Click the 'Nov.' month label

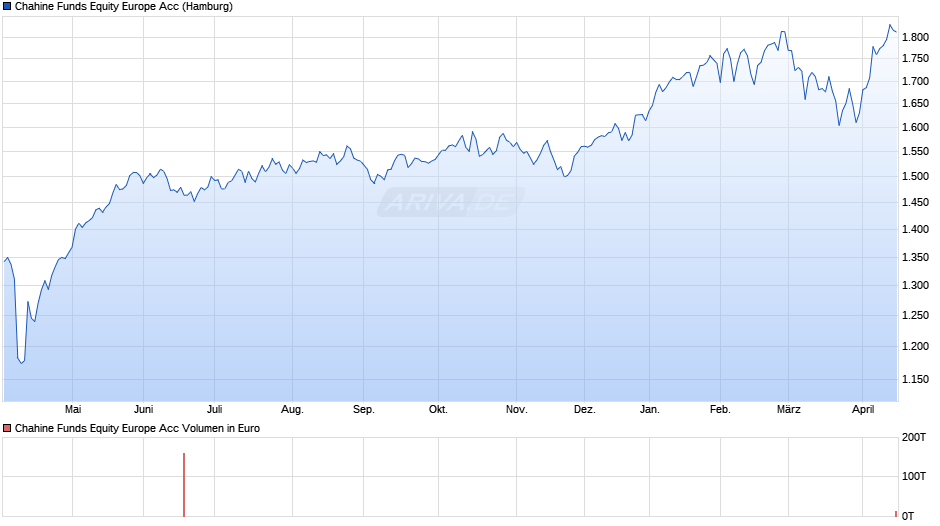tap(517, 409)
